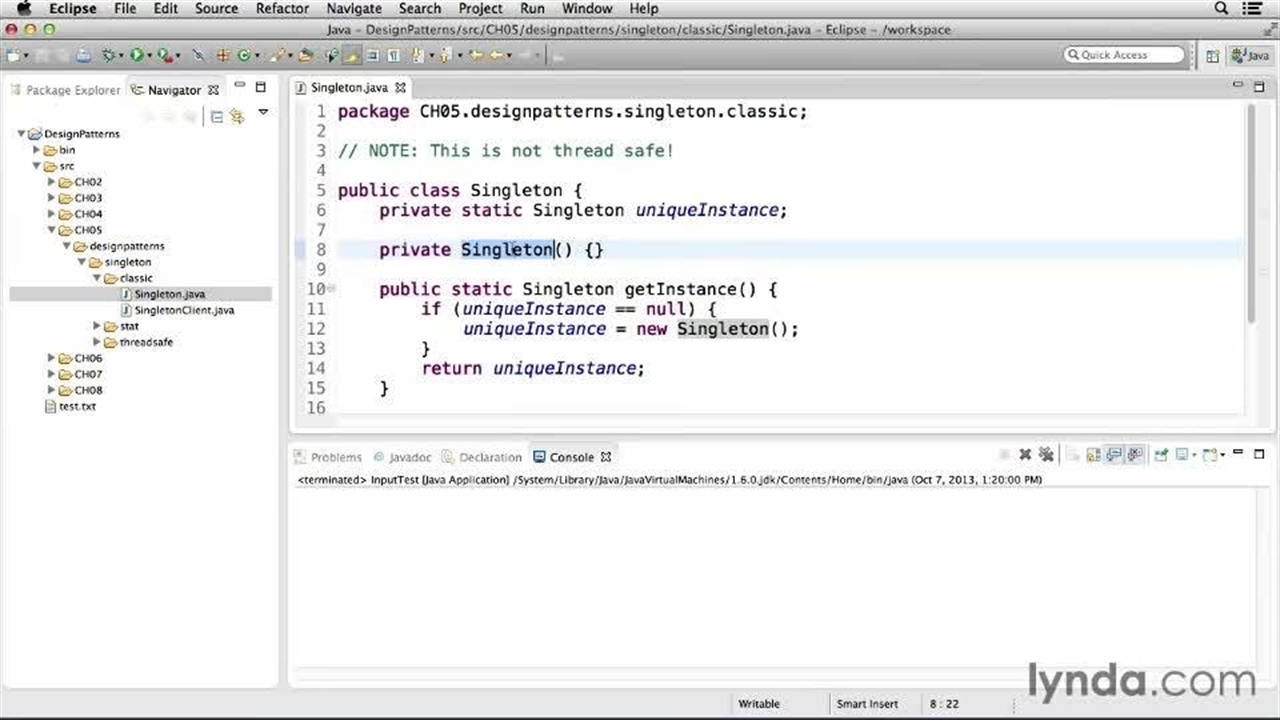This screenshot has height=720, width=1280.
Task: Toggle Block Selection Mode in the toolbar
Action: point(372,56)
